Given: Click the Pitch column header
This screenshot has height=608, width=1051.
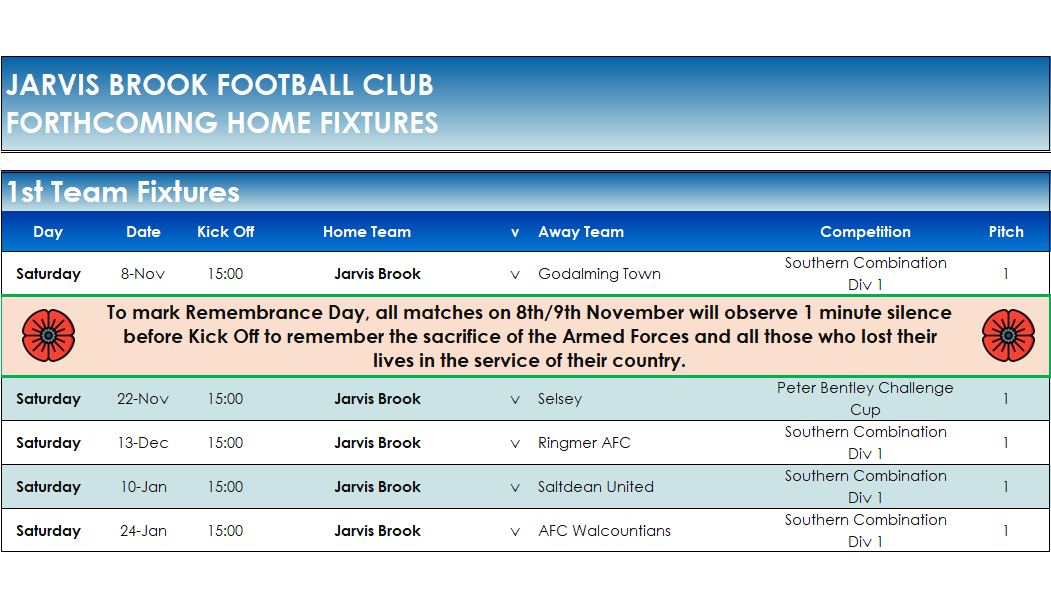Looking at the screenshot, I should [x=1006, y=232].
